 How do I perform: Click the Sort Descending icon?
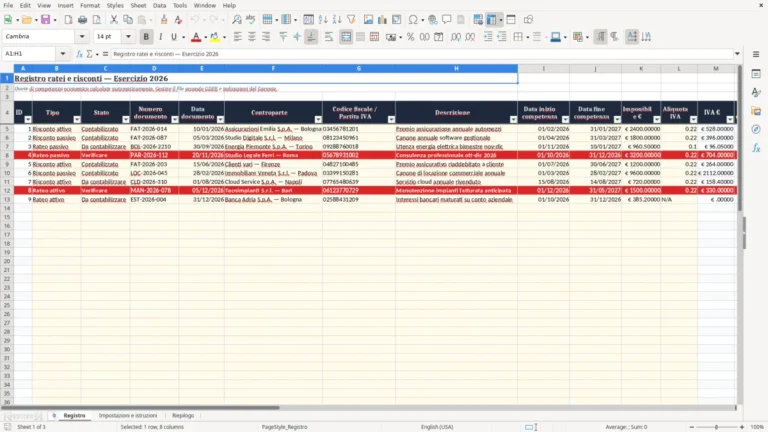337,20
